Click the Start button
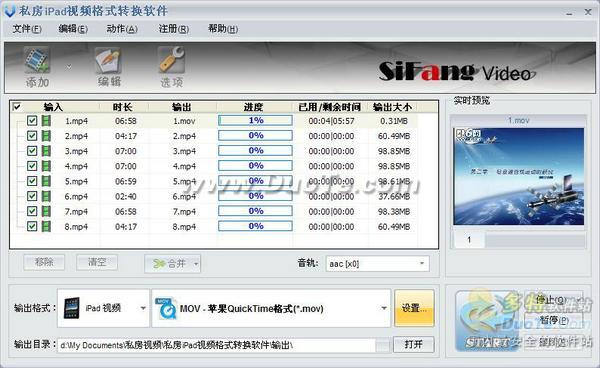This screenshot has height=368, width=600. click(488, 321)
